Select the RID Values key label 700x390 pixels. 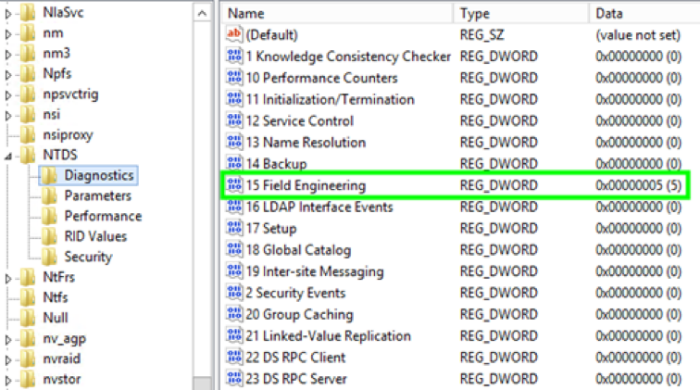[x=96, y=236]
